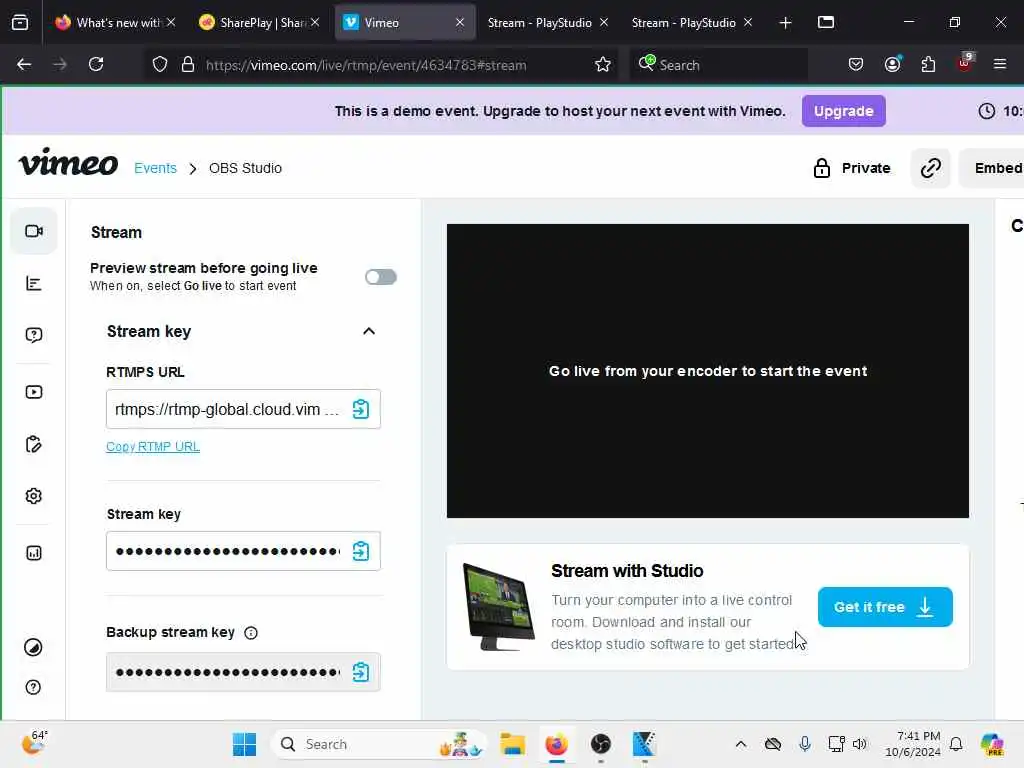Select the first Stream - PlayStudio tab

[x=539, y=22]
